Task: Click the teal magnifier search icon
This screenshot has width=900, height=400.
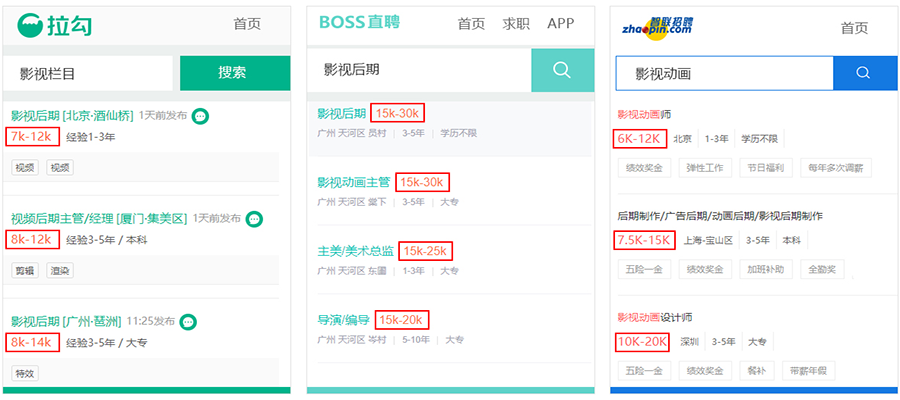Action: (561, 70)
